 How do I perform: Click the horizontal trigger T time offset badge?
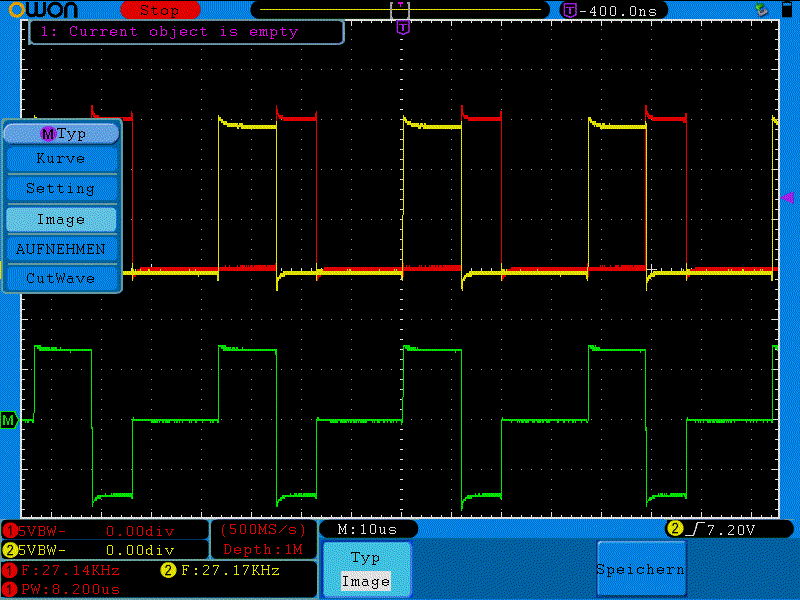point(614,10)
